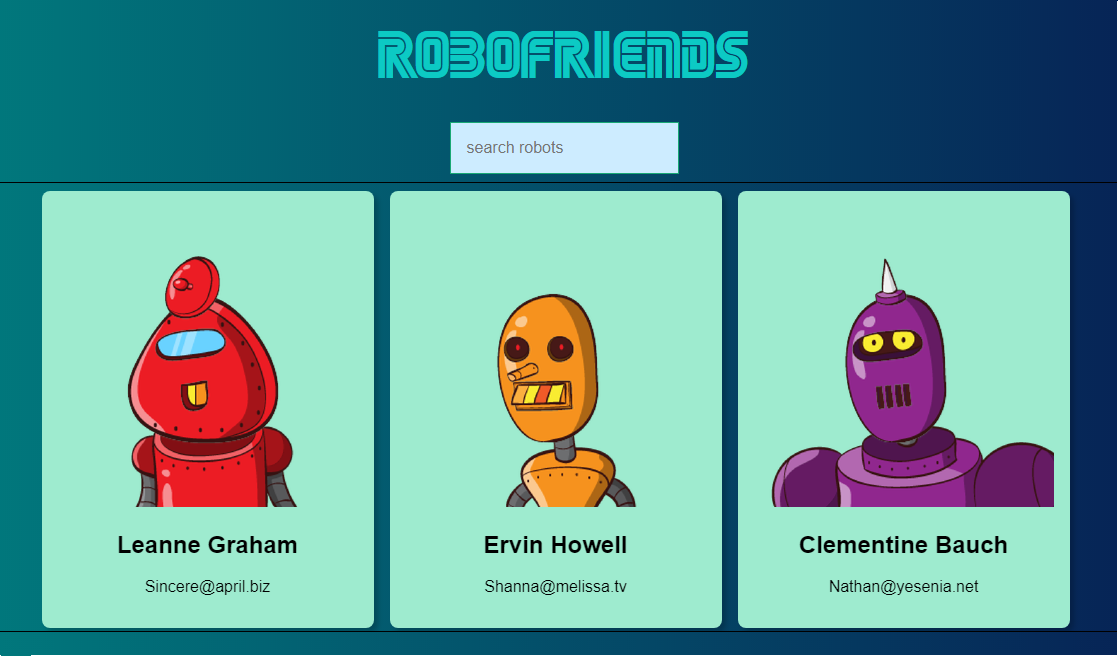Click the orange robot's striped teeth
The height and width of the screenshot is (656, 1118).
click(x=542, y=395)
